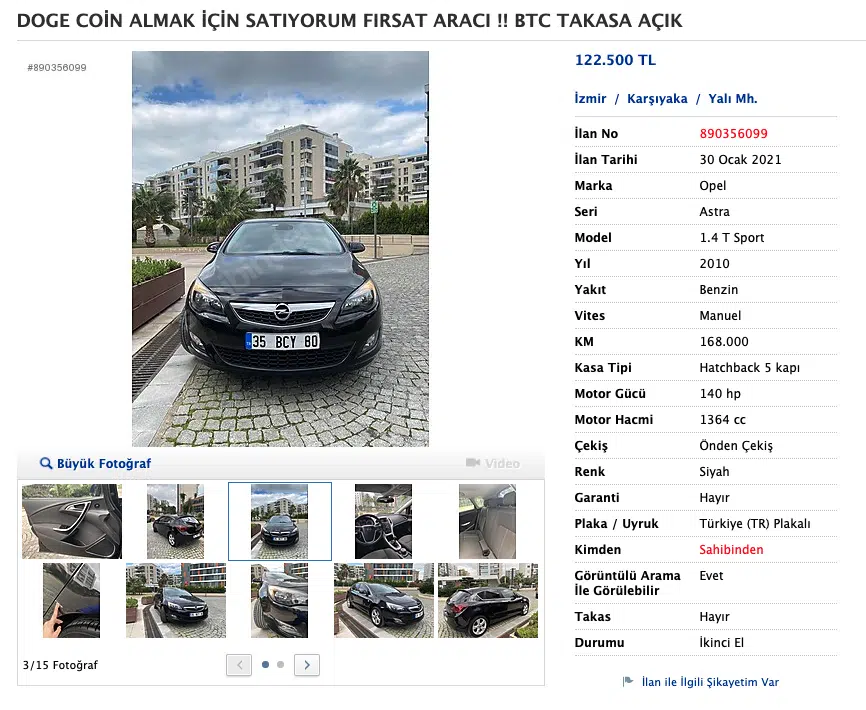
Task: Select the door interior panel thumbnail
Action: pos(72,521)
